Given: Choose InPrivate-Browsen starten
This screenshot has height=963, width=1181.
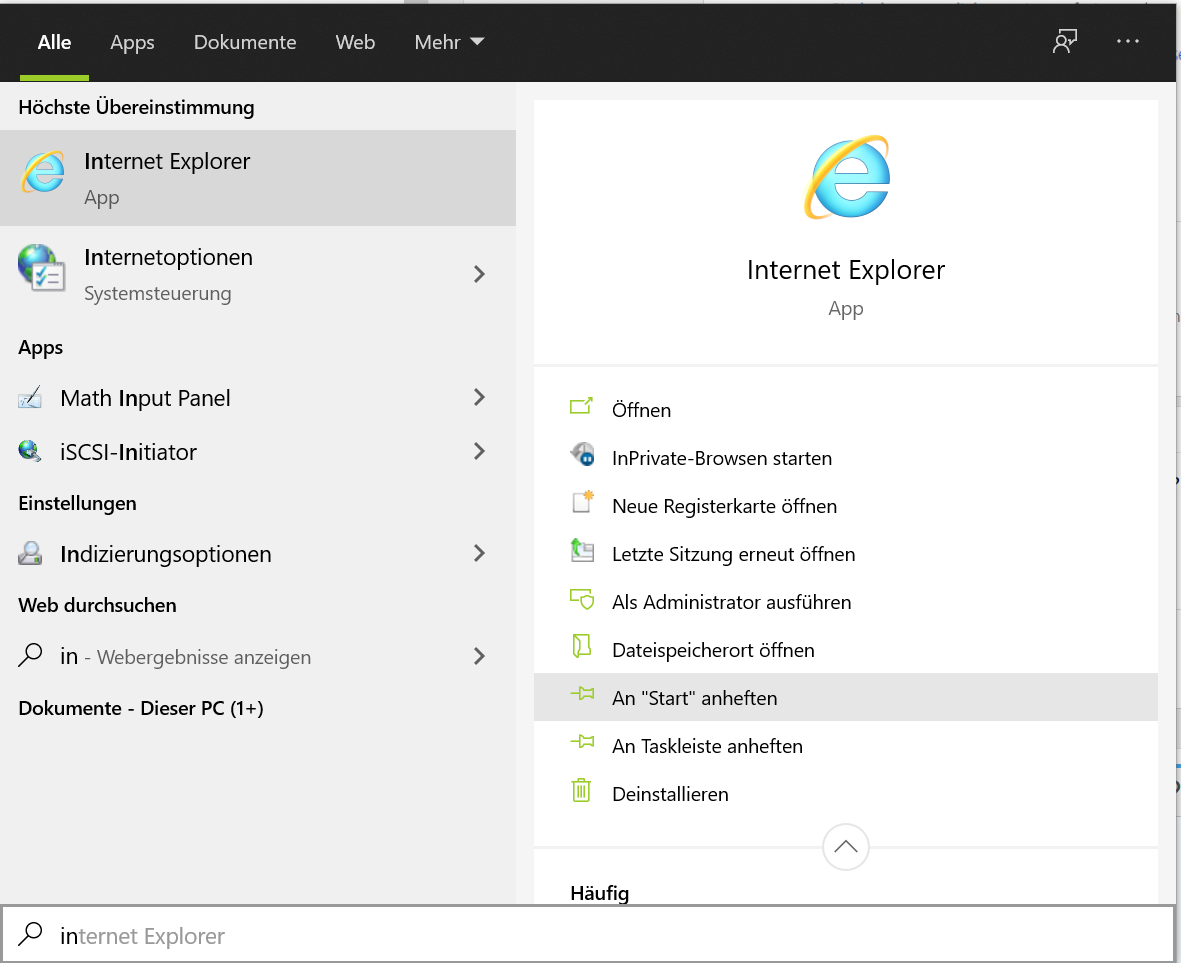Looking at the screenshot, I should click(846, 458).
